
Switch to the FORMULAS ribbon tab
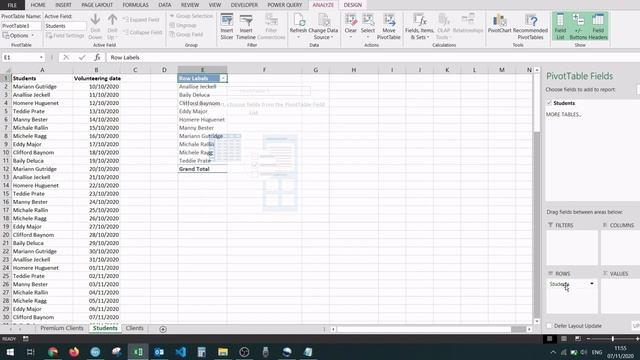(136, 5)
